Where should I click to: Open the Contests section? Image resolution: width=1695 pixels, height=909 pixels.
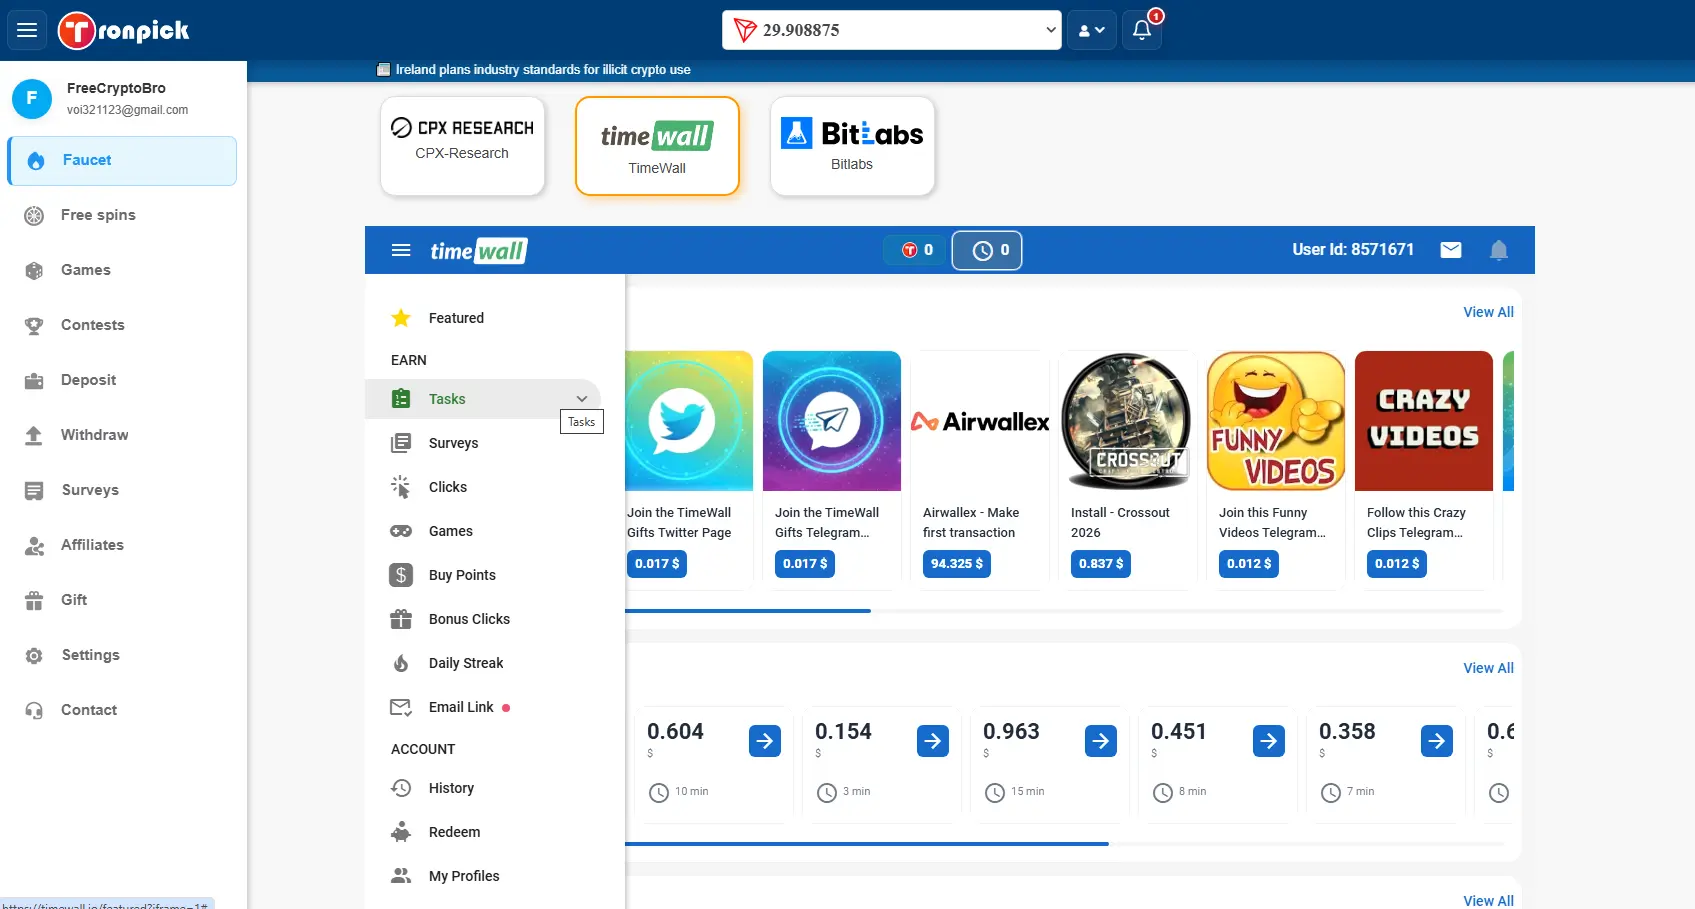pyautogui.click(x=122, y=325)
